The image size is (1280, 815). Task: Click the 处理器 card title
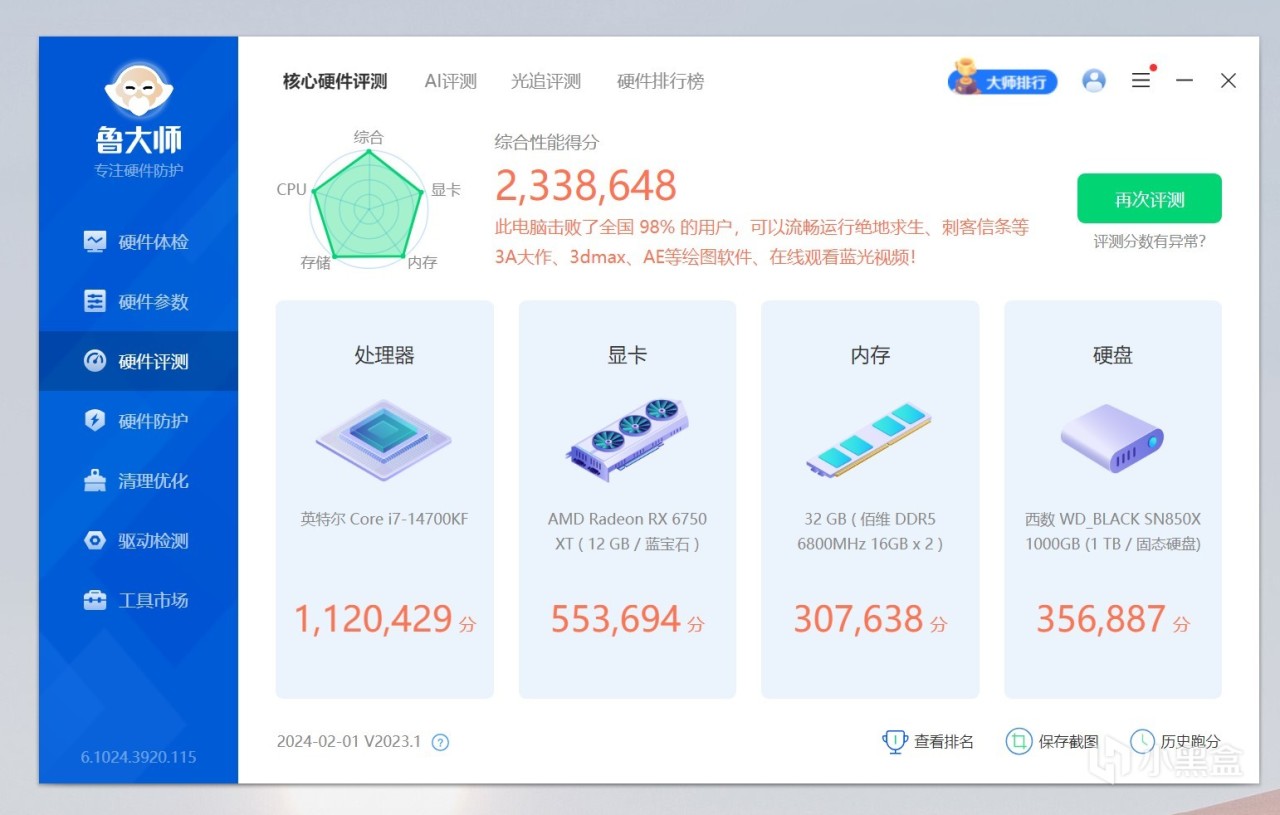coord(384,355)
